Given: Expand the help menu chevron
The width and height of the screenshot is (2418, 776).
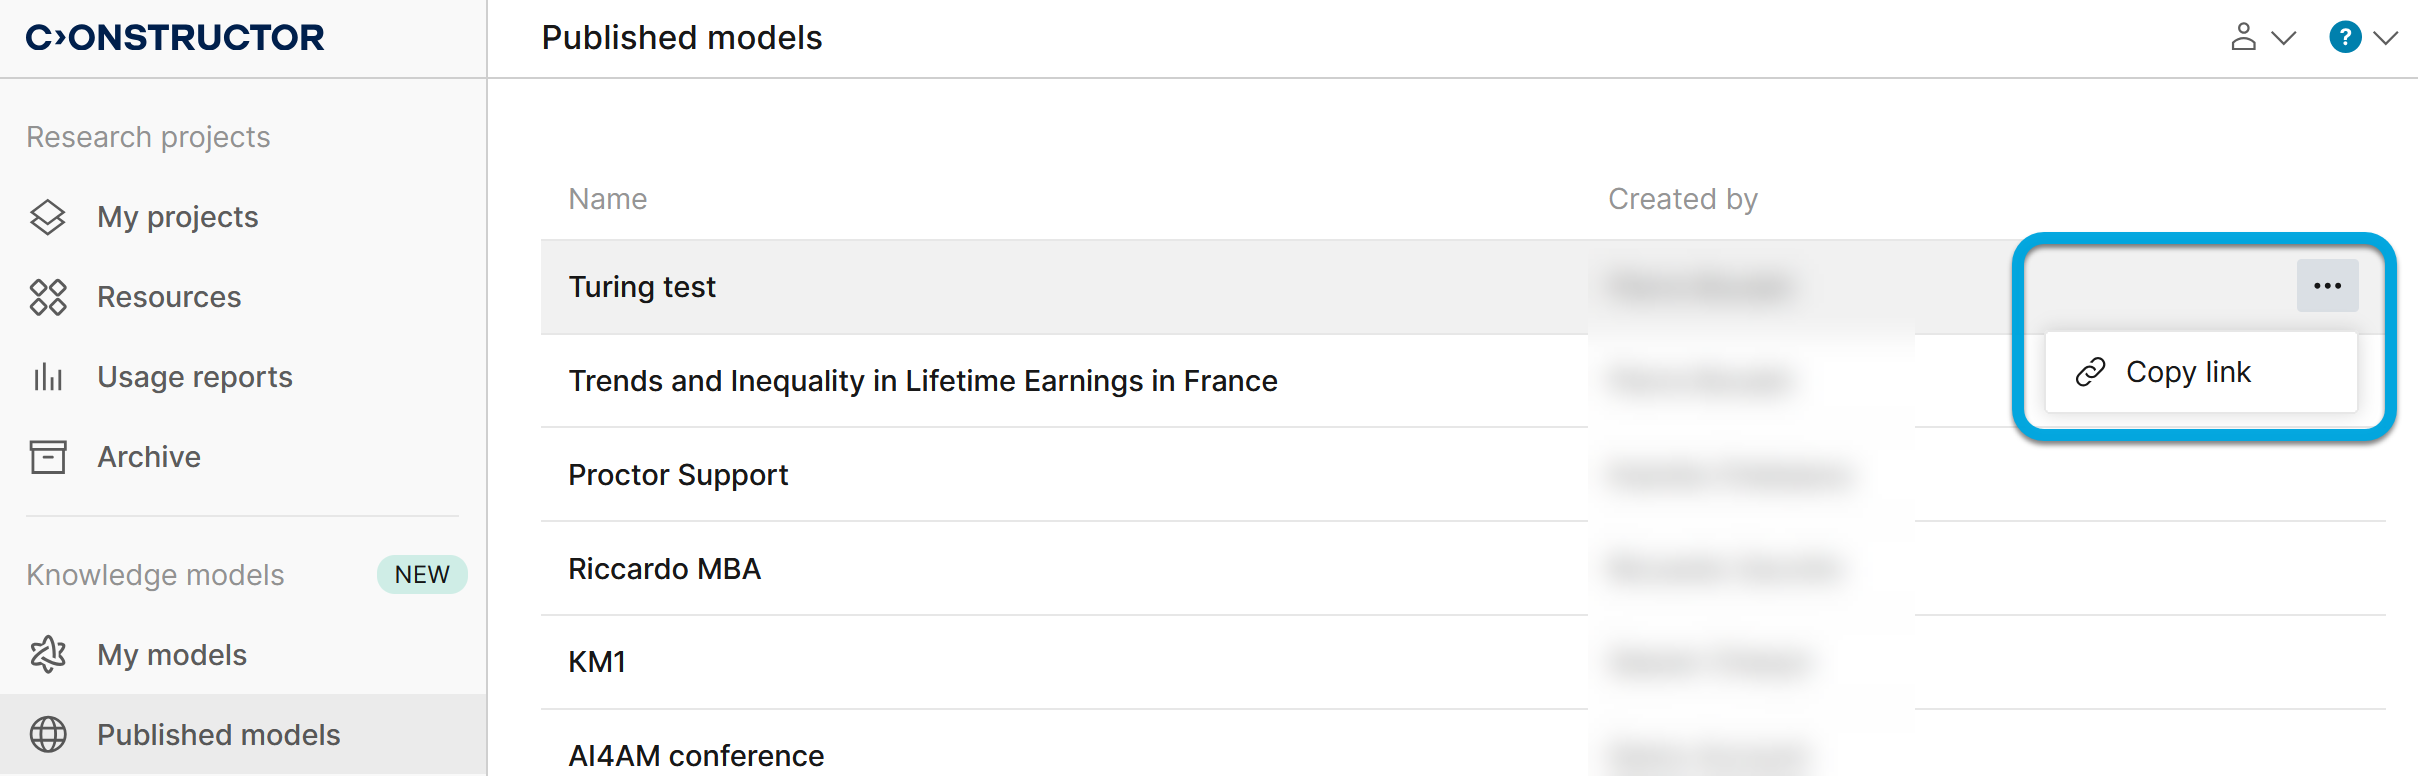Looking at the screenshot, I should point(2386,38).
